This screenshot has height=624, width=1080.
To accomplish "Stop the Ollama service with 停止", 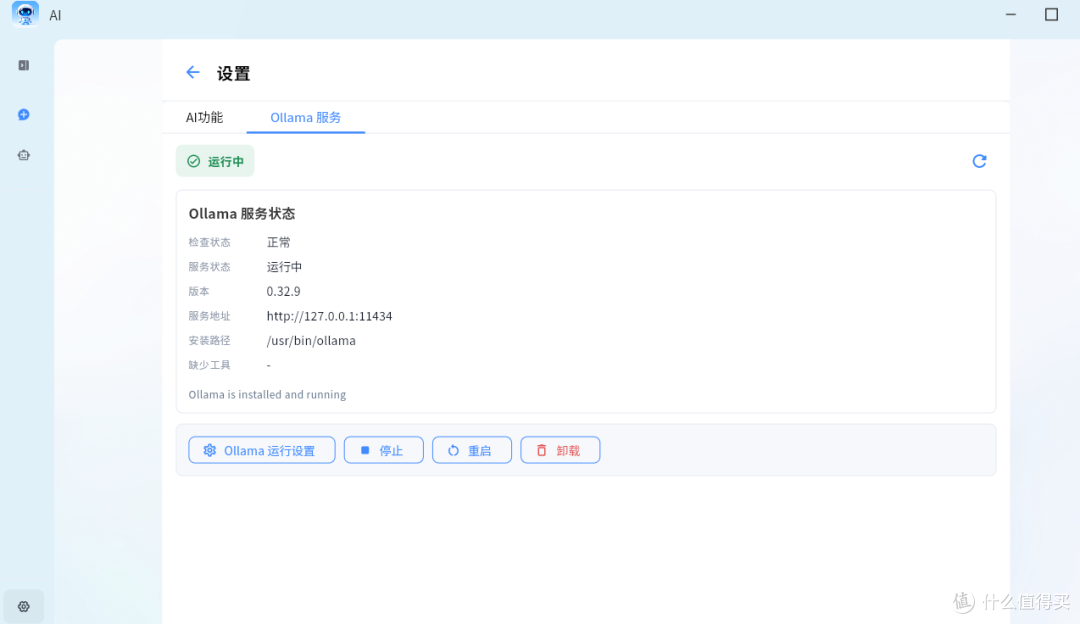I will point(384,450).
